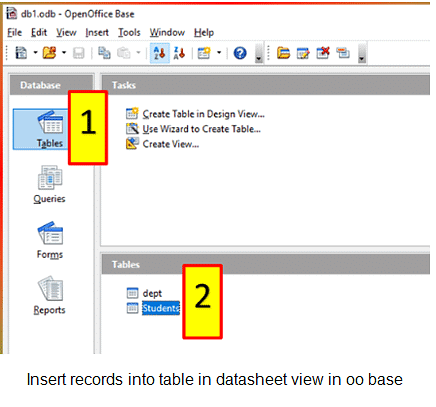
Task: Click the Edit table toolbar icon
Action: pyautogui.click(x=303, y=53)
